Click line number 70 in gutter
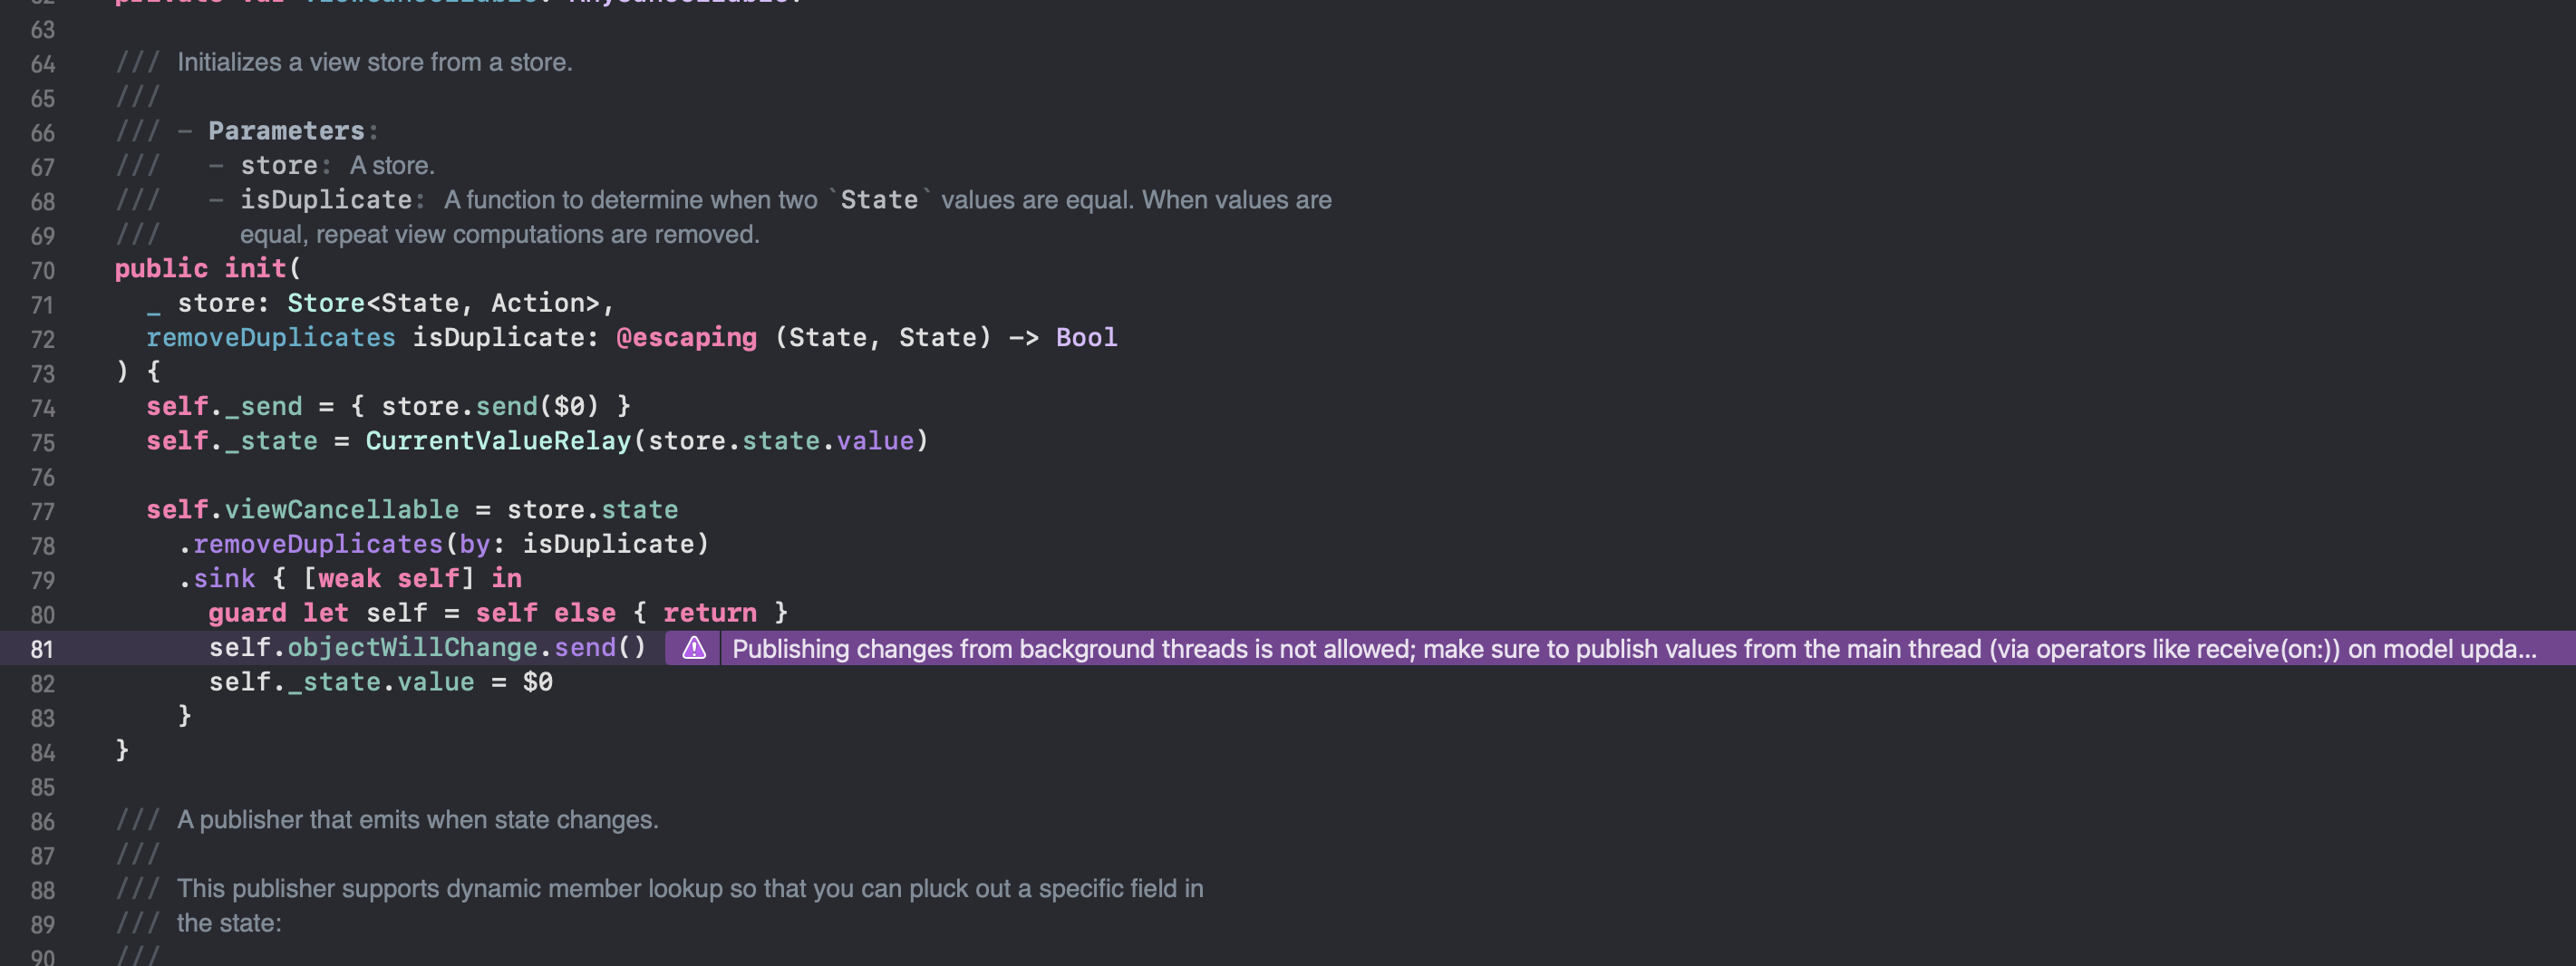 pos(42,271)
